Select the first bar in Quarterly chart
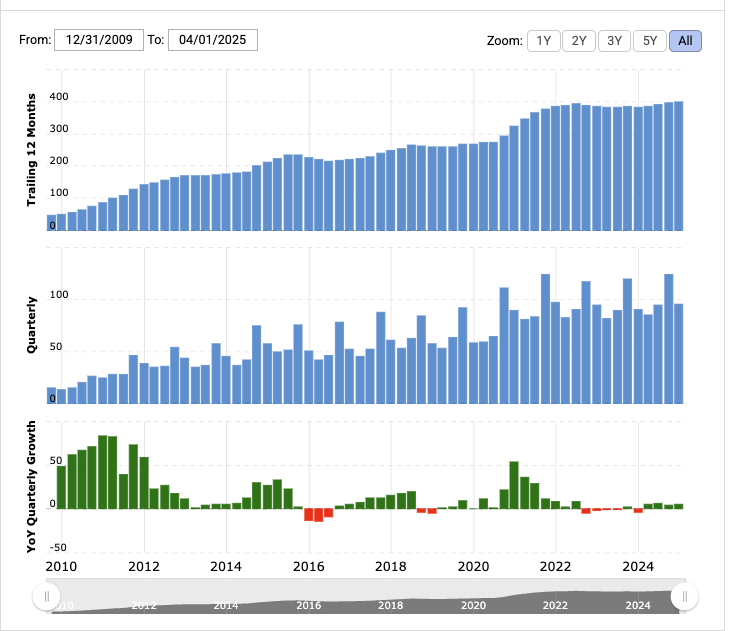Screen dimensions: 735x631 click(x=51, y=396)
